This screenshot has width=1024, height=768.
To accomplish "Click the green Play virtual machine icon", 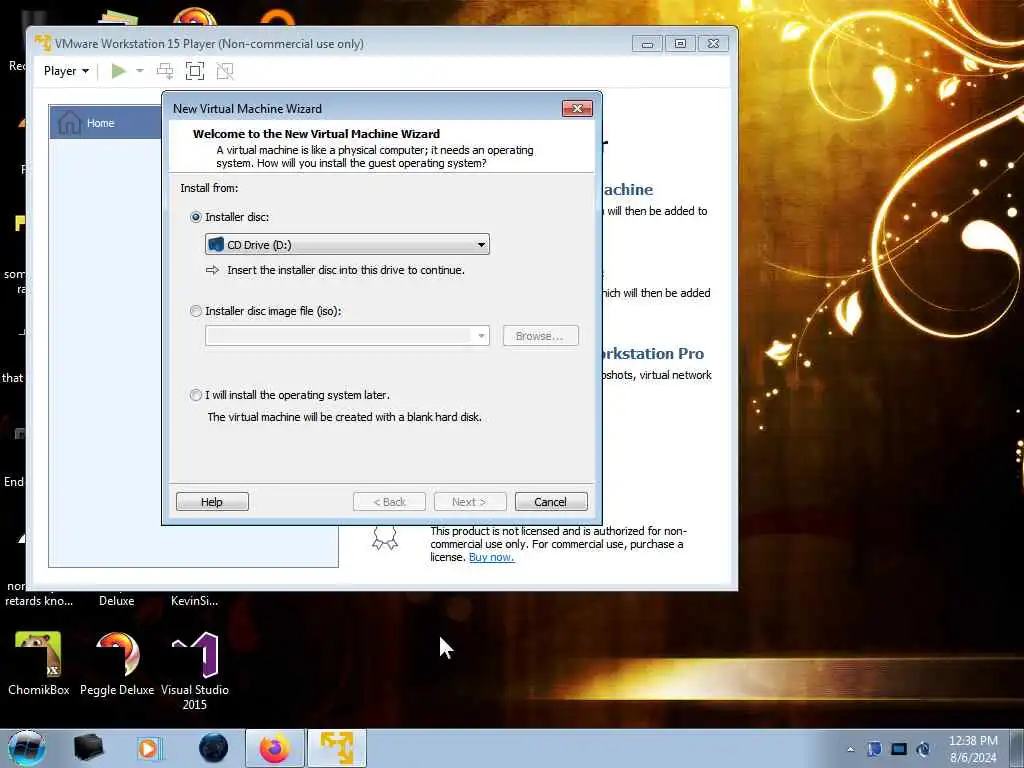I will [118, 71].
